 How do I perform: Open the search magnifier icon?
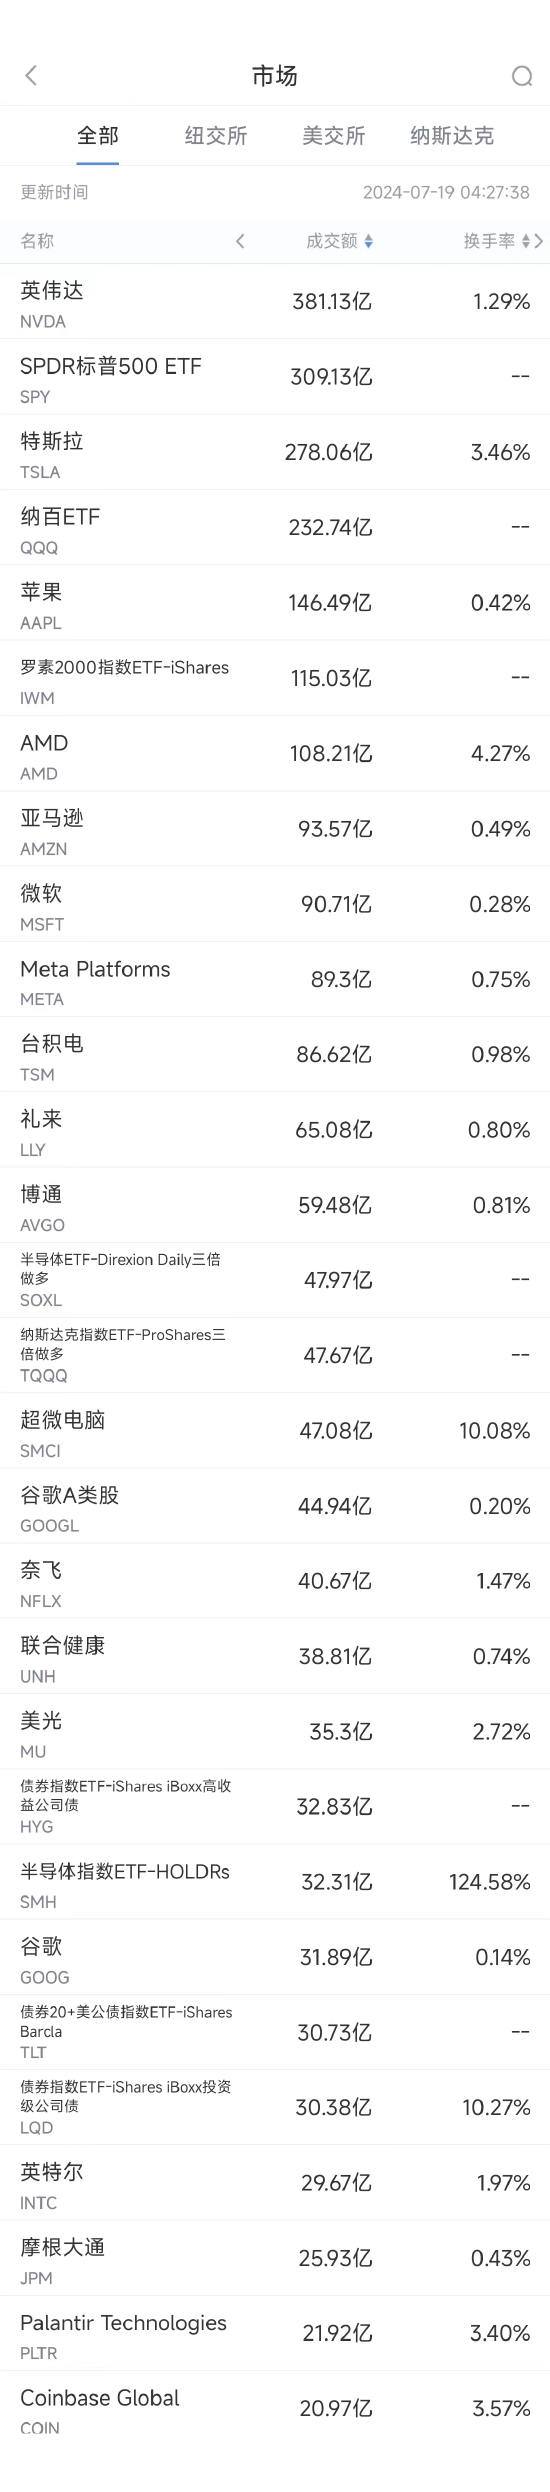click(522, 77)
